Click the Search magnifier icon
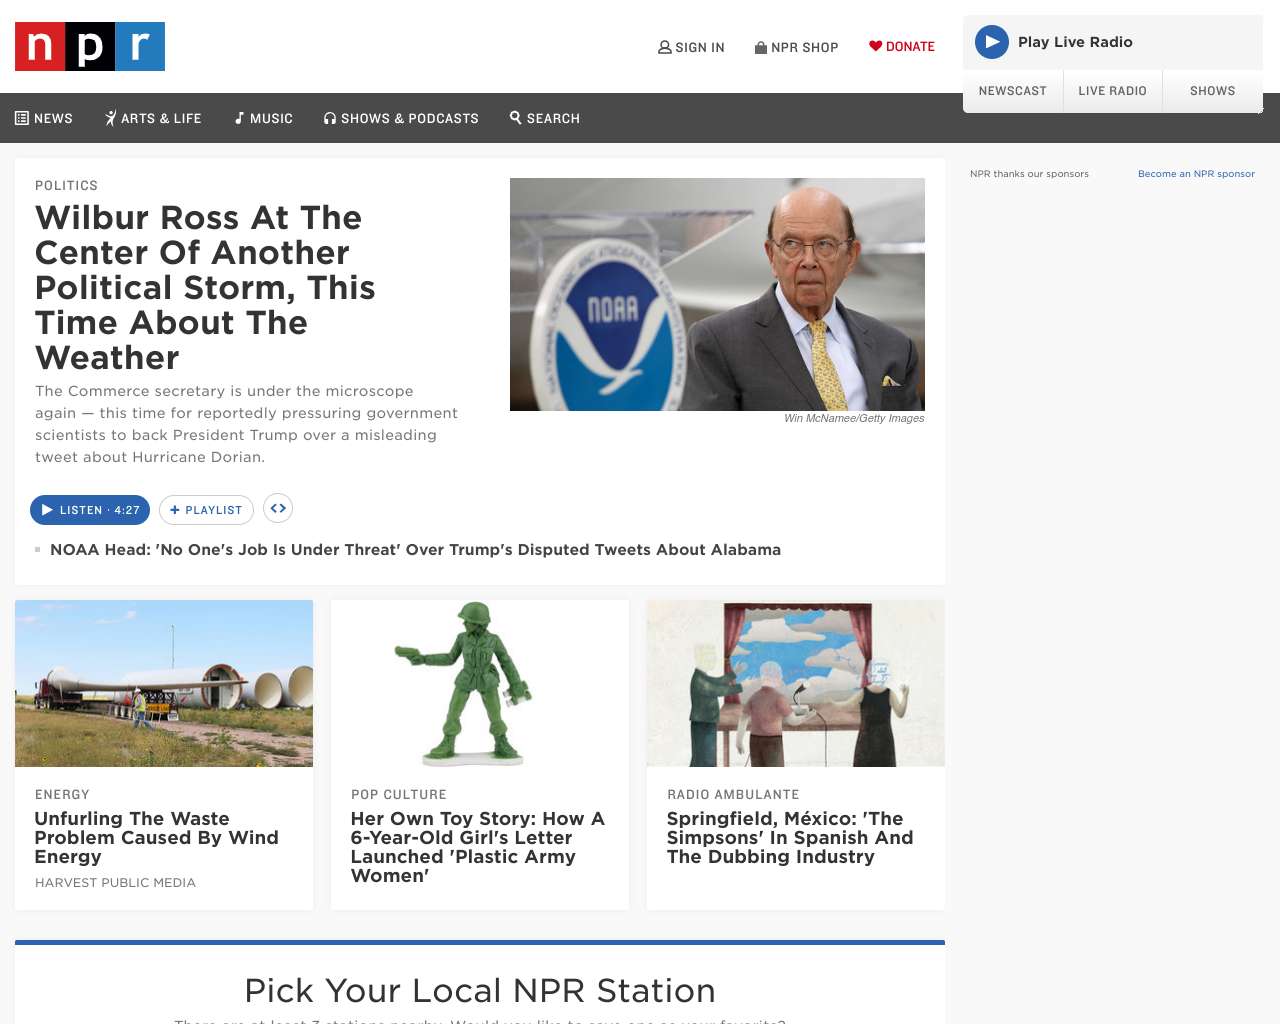 [516, 117]
